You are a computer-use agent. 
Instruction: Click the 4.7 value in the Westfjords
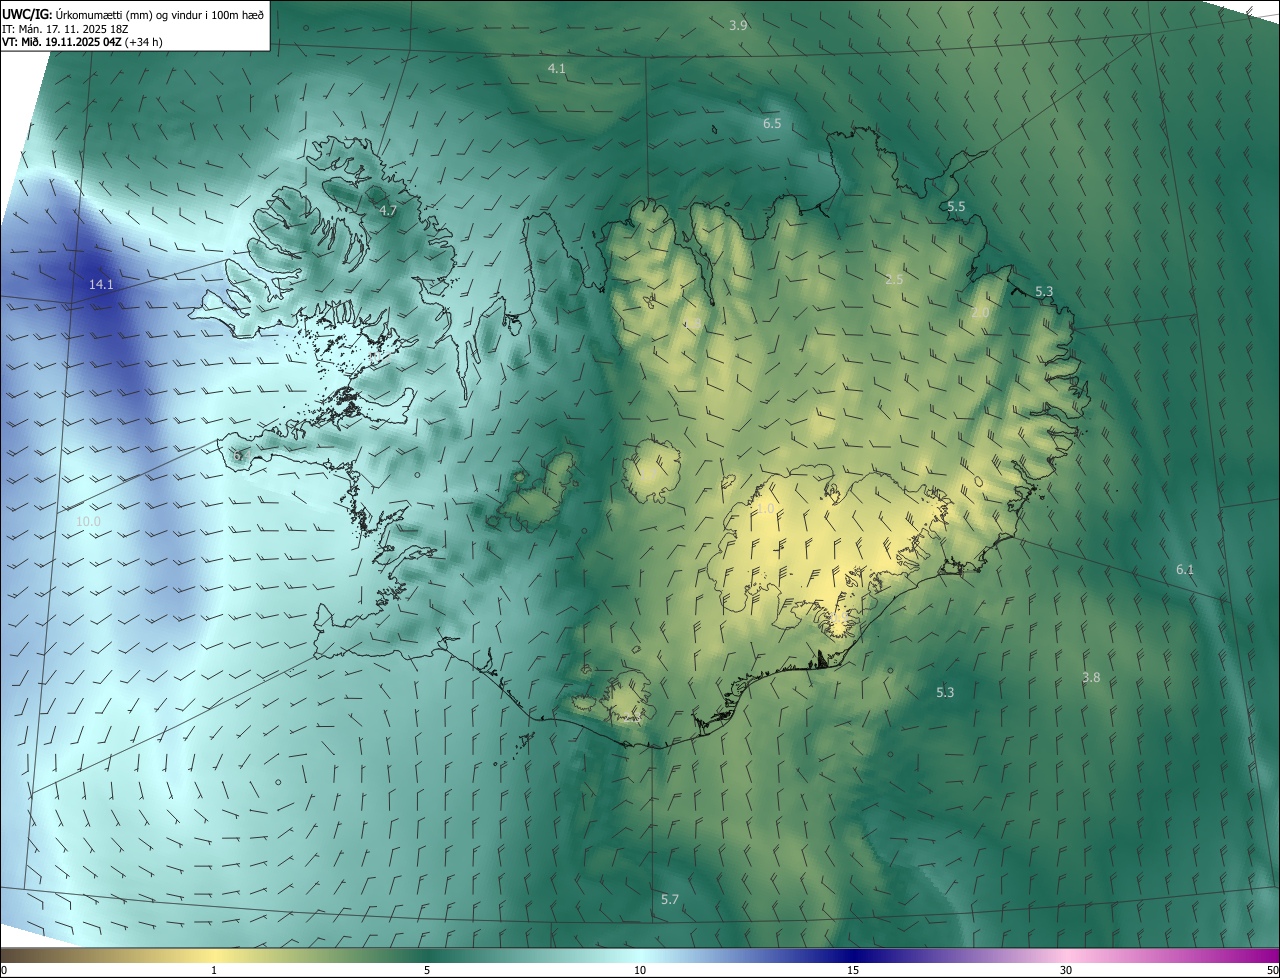click(388, 211)
